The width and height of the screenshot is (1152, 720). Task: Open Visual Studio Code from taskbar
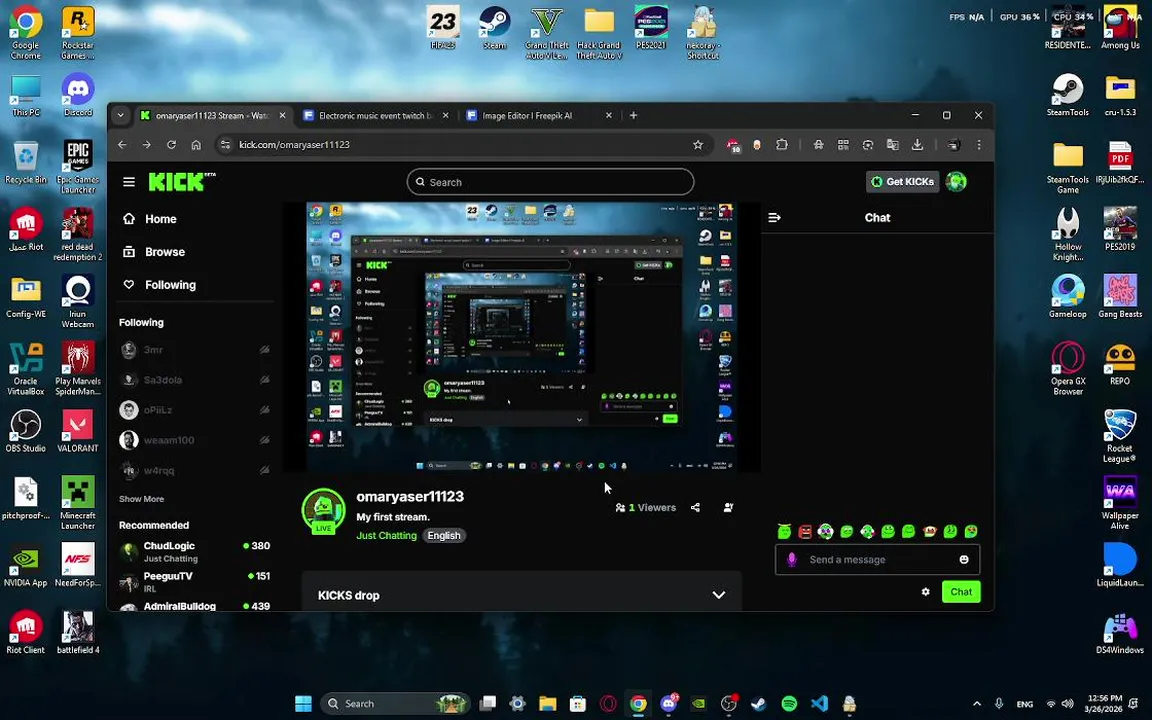tap(819, 704)
